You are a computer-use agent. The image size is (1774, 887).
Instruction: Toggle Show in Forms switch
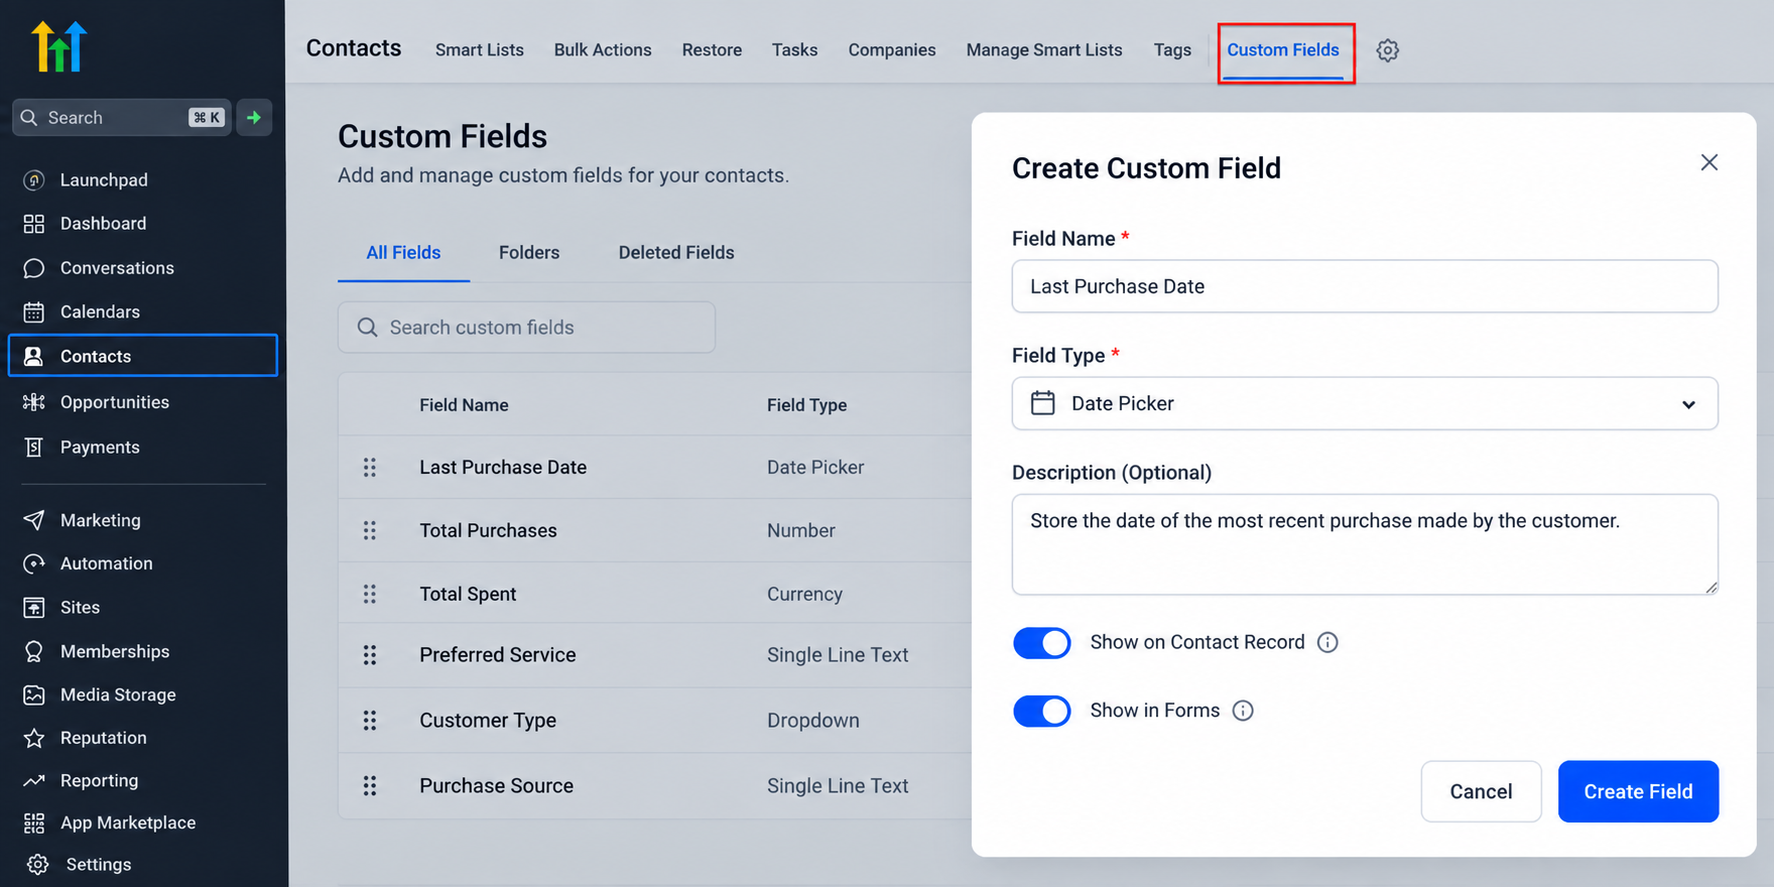coord(1041,711)
